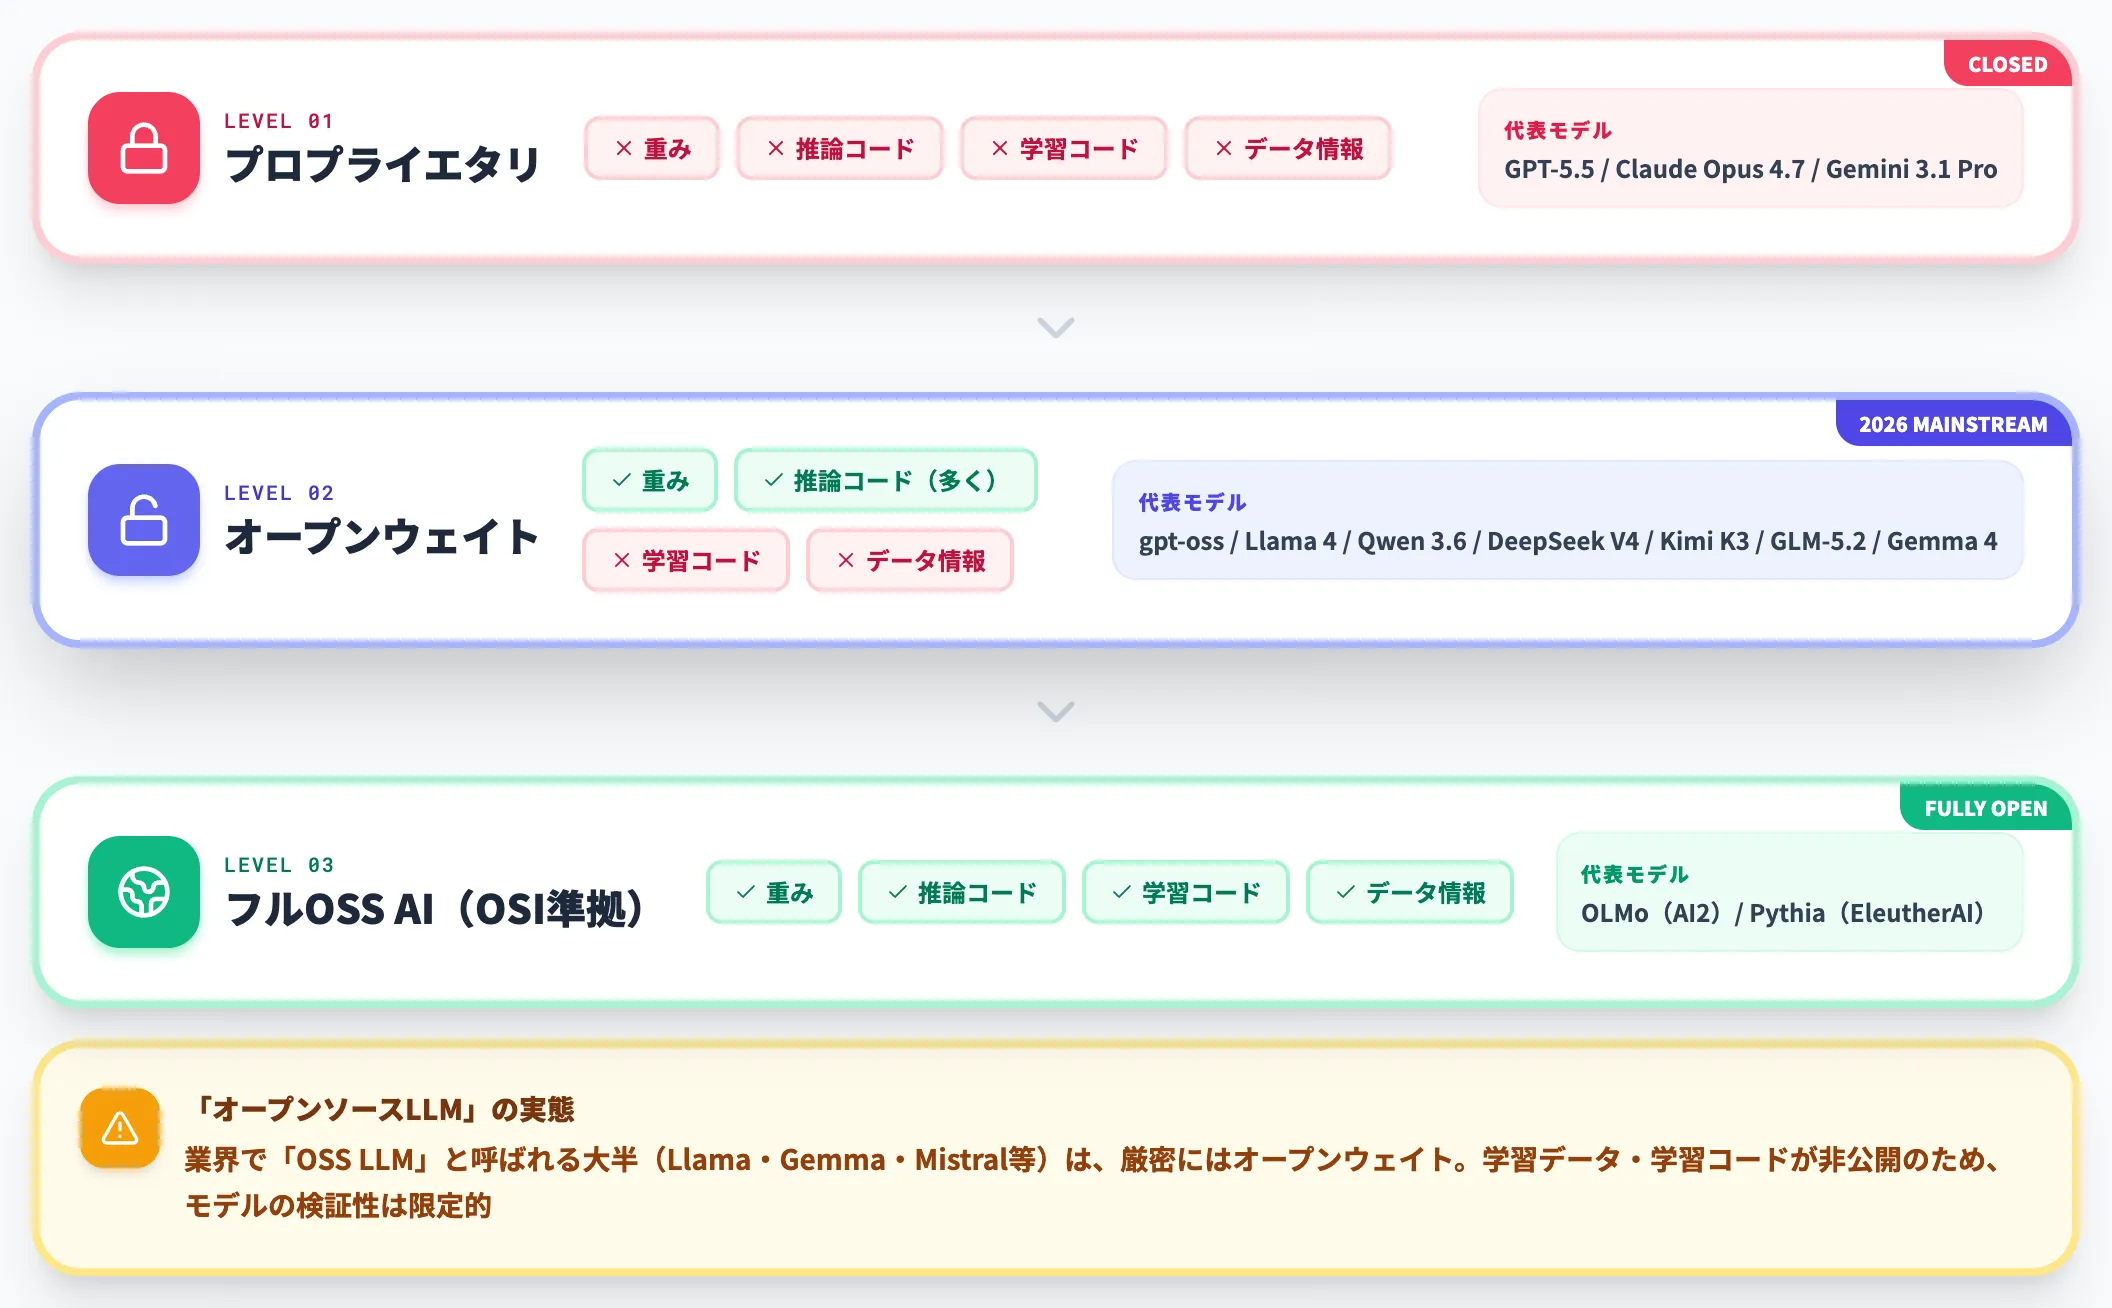The height and width of the screenshot is (1308, 2112).
Task: Click the CLOSED badge
Action: pyautogui.click(x=2007, y=64)
